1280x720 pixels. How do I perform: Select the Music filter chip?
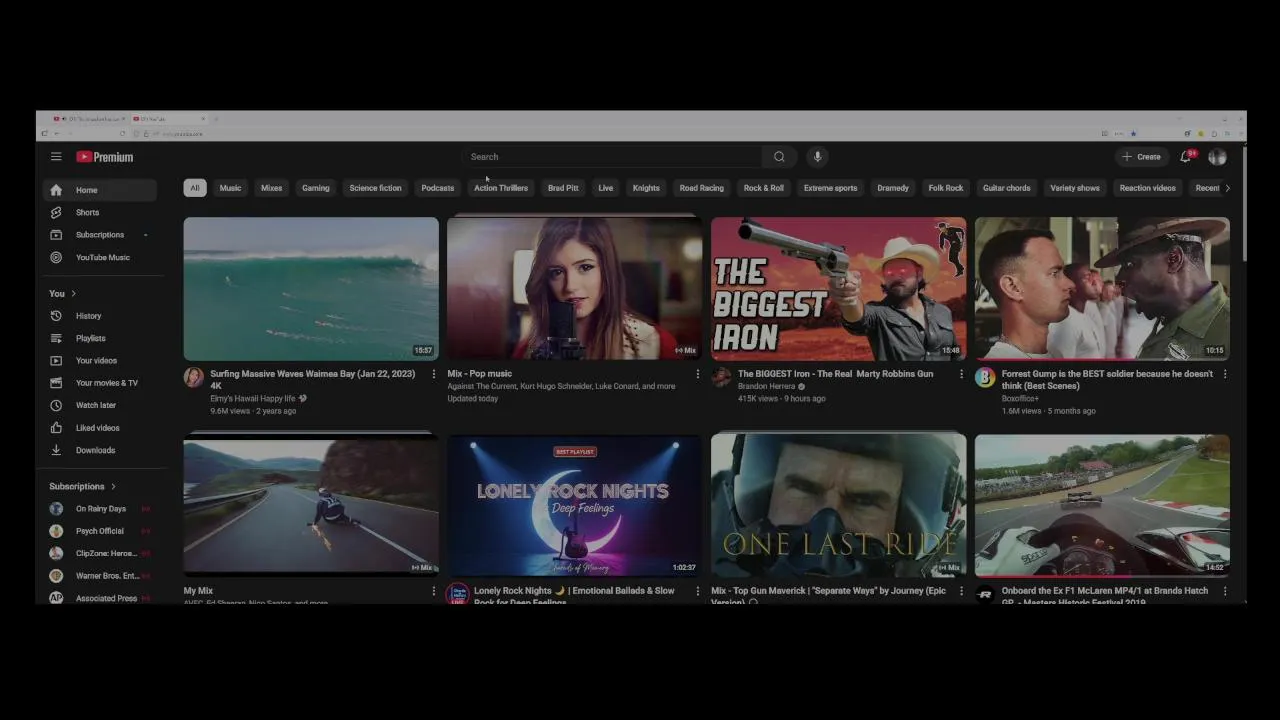pos(230,188)
